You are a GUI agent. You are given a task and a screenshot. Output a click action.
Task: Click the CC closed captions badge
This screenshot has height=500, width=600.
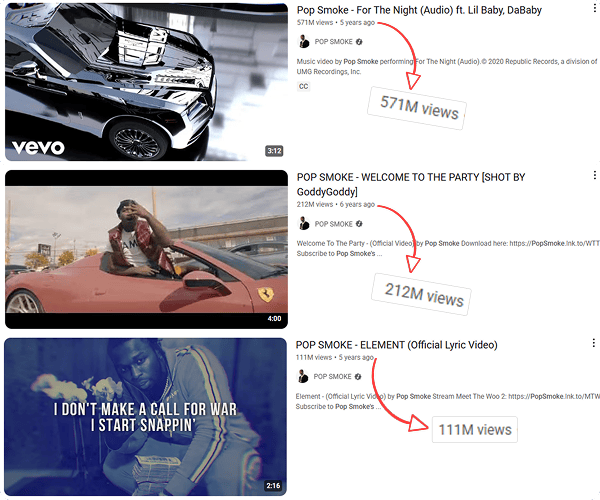click(x=303, y=86)
